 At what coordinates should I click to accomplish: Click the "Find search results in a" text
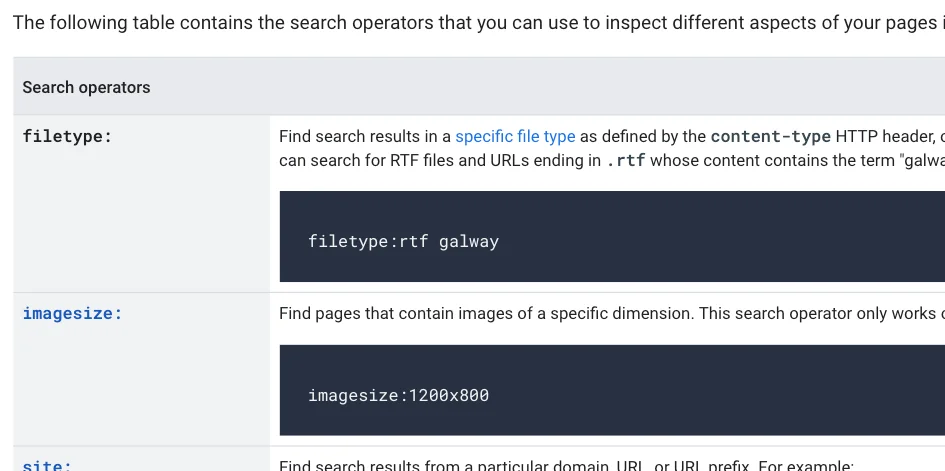click(365, 137)
